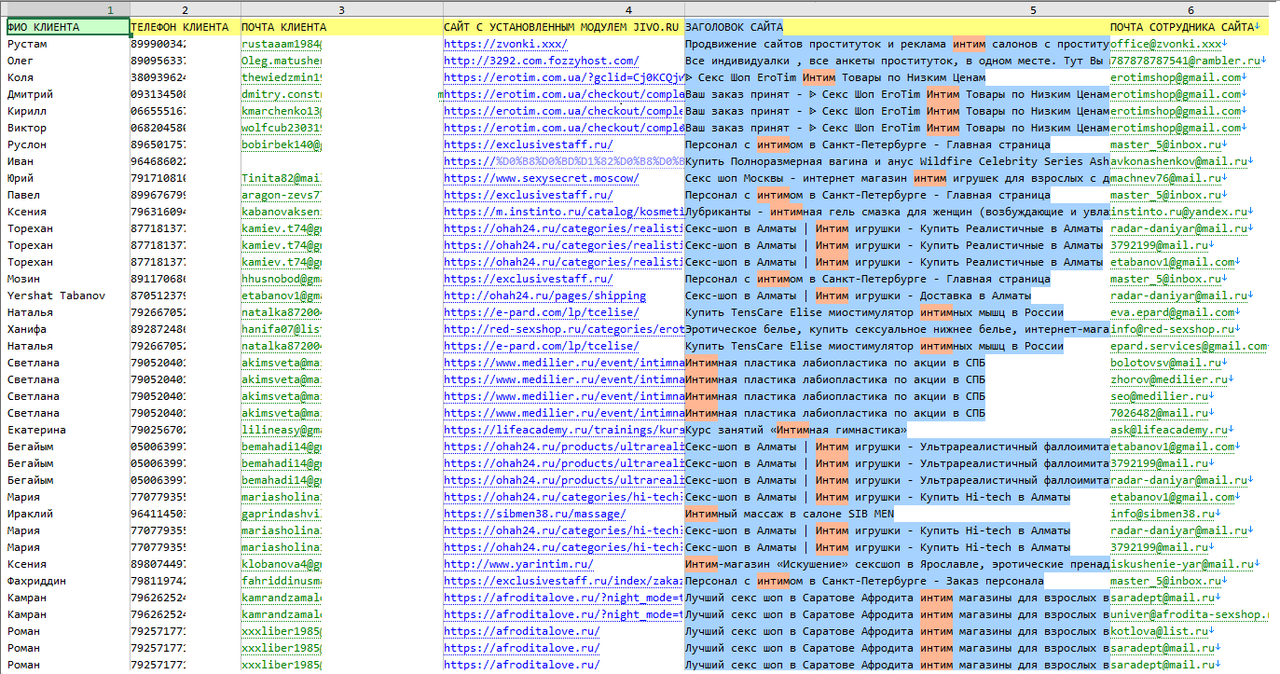Open the https://www.sexysecret.moscow/ link
The height and width of the screenshot is (674, 1280).
coord(541,178)
